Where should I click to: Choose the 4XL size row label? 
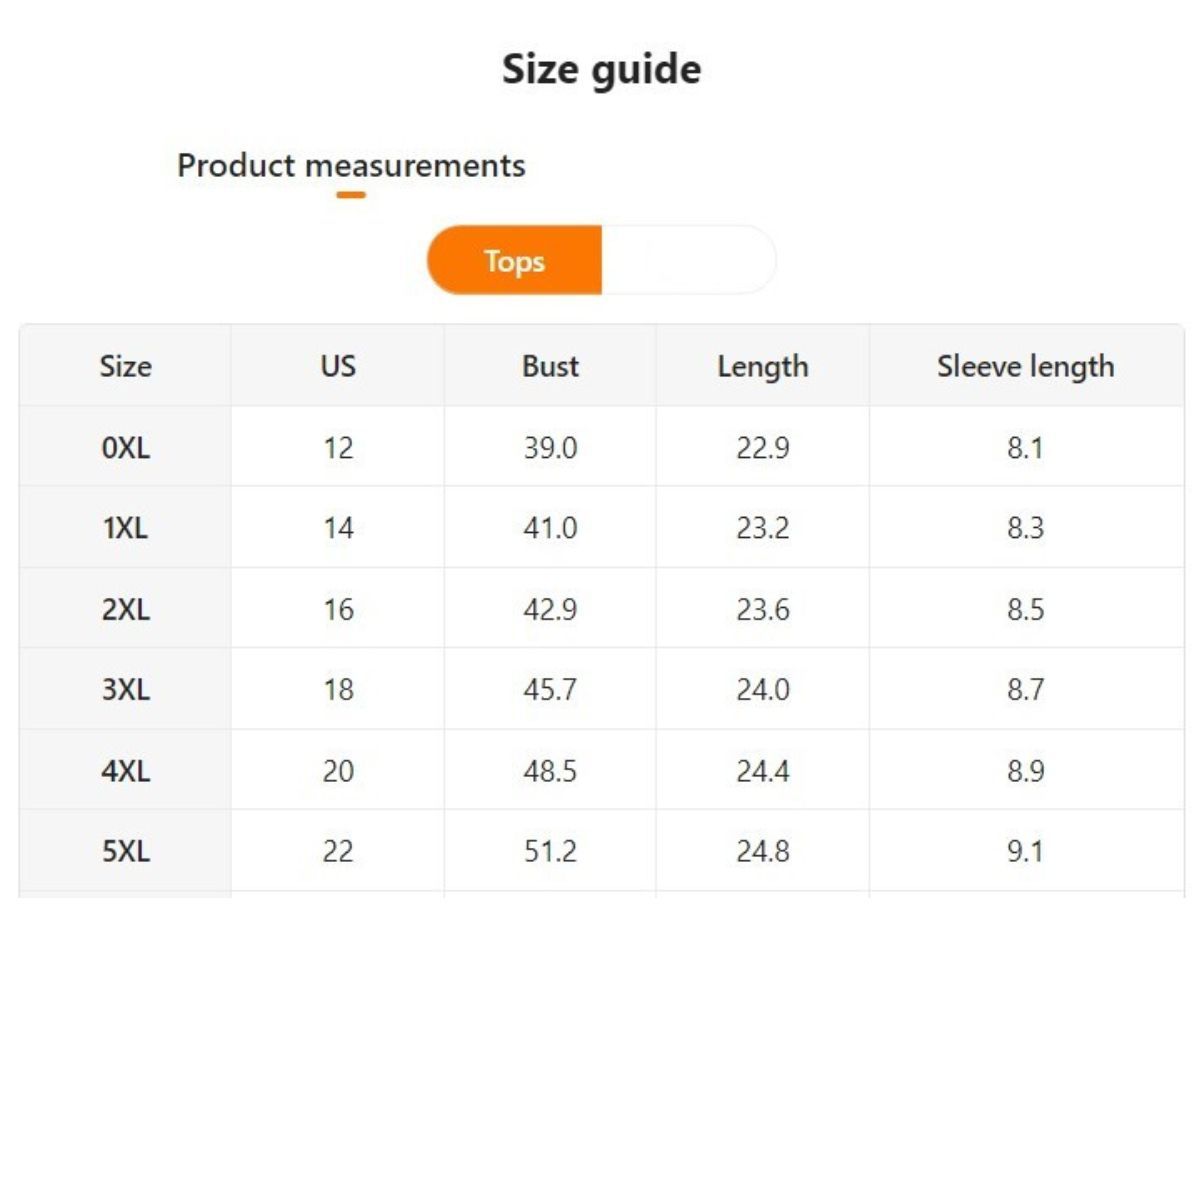point(125,771)
